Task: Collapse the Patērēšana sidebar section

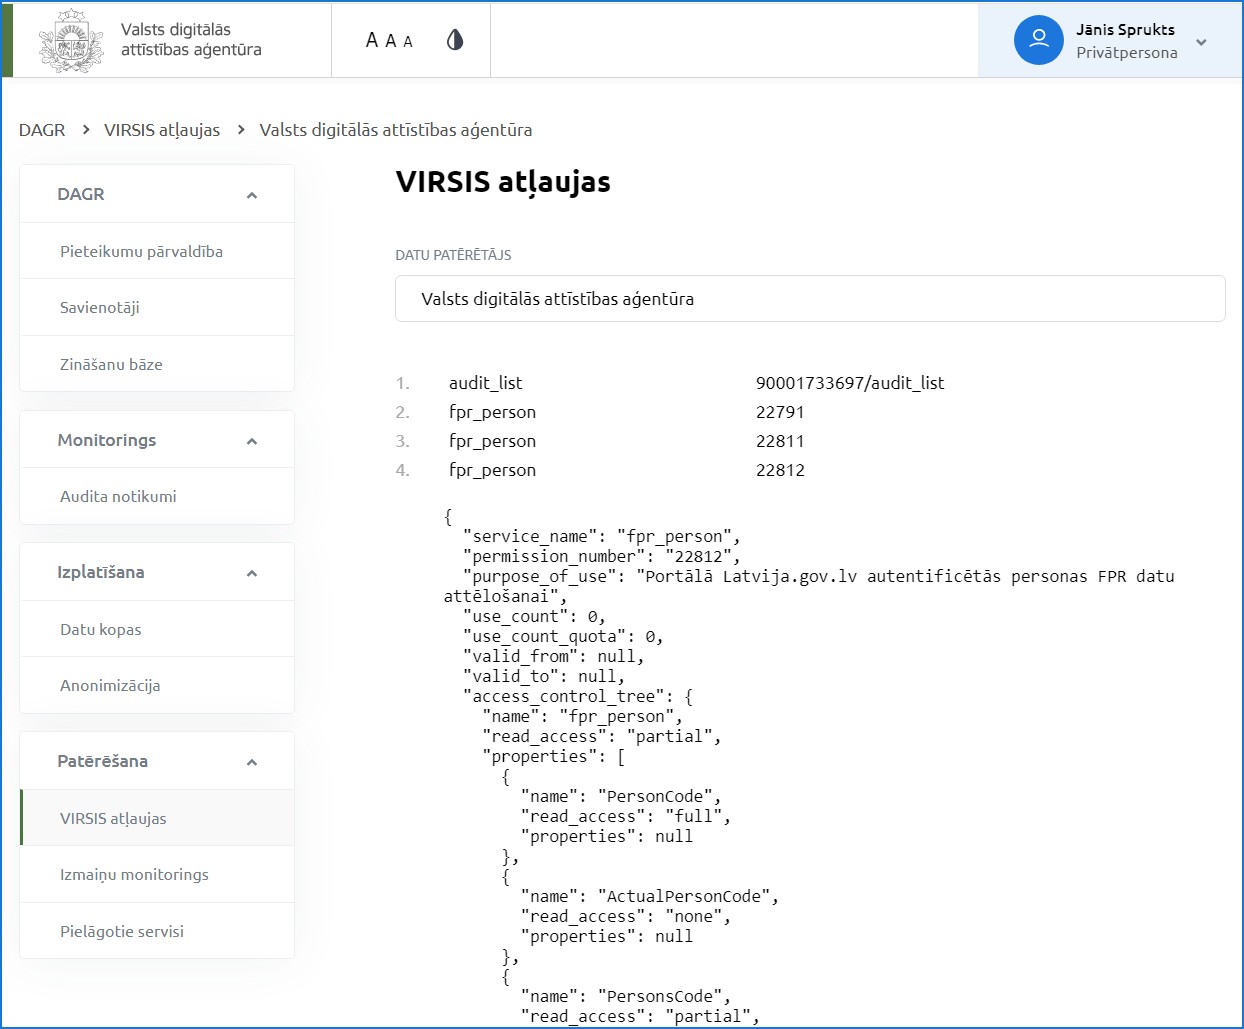Action: click(252, 762)
